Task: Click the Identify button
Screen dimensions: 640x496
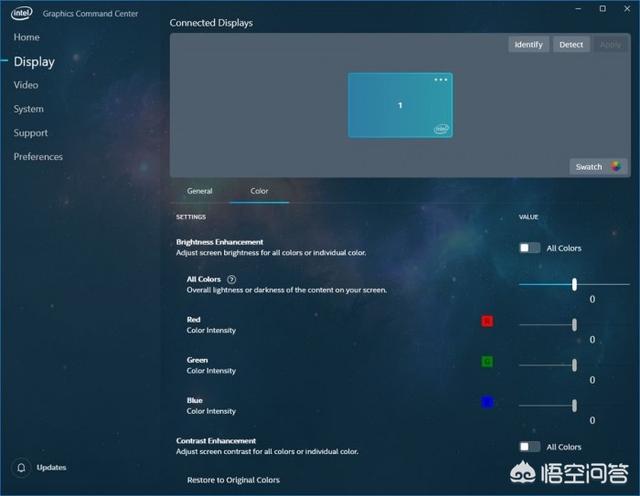Action: [x=529, y=44]
